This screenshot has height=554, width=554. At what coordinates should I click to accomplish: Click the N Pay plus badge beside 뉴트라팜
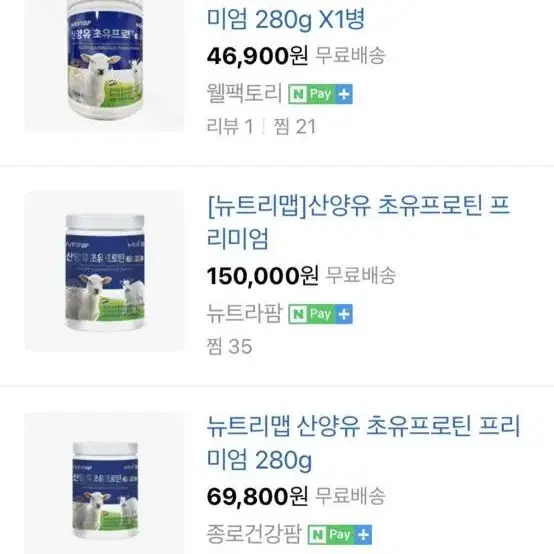[x=320, y=314]
